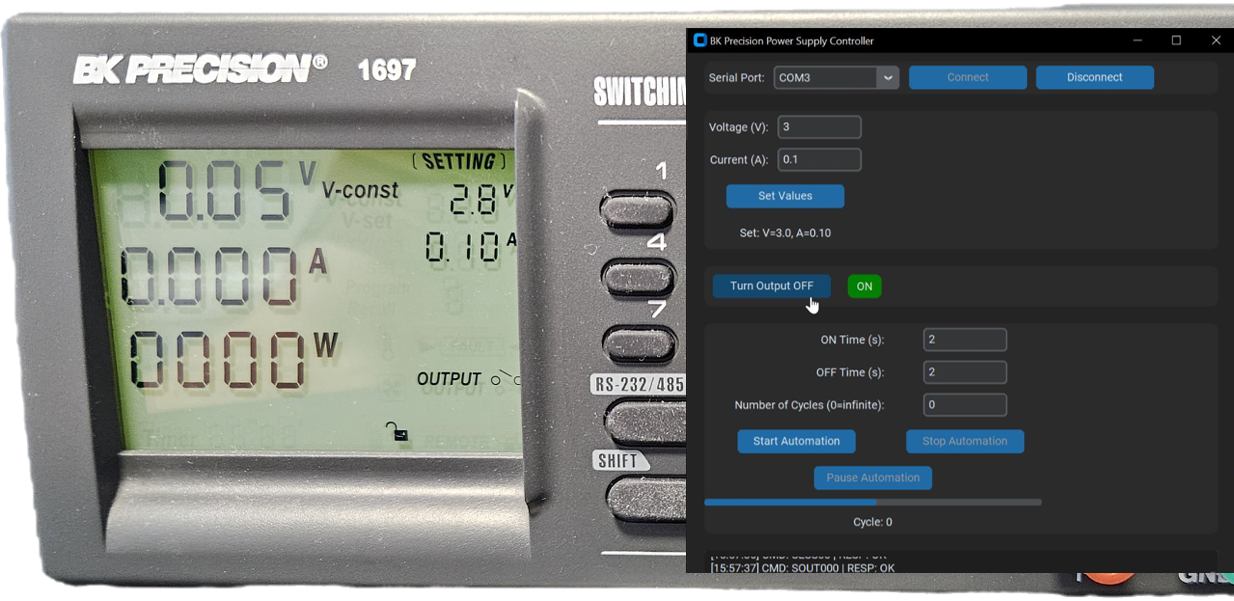Maximize the Power Supply Controller window
Screen dimensions: 1234x601
tap(1176, 41)
